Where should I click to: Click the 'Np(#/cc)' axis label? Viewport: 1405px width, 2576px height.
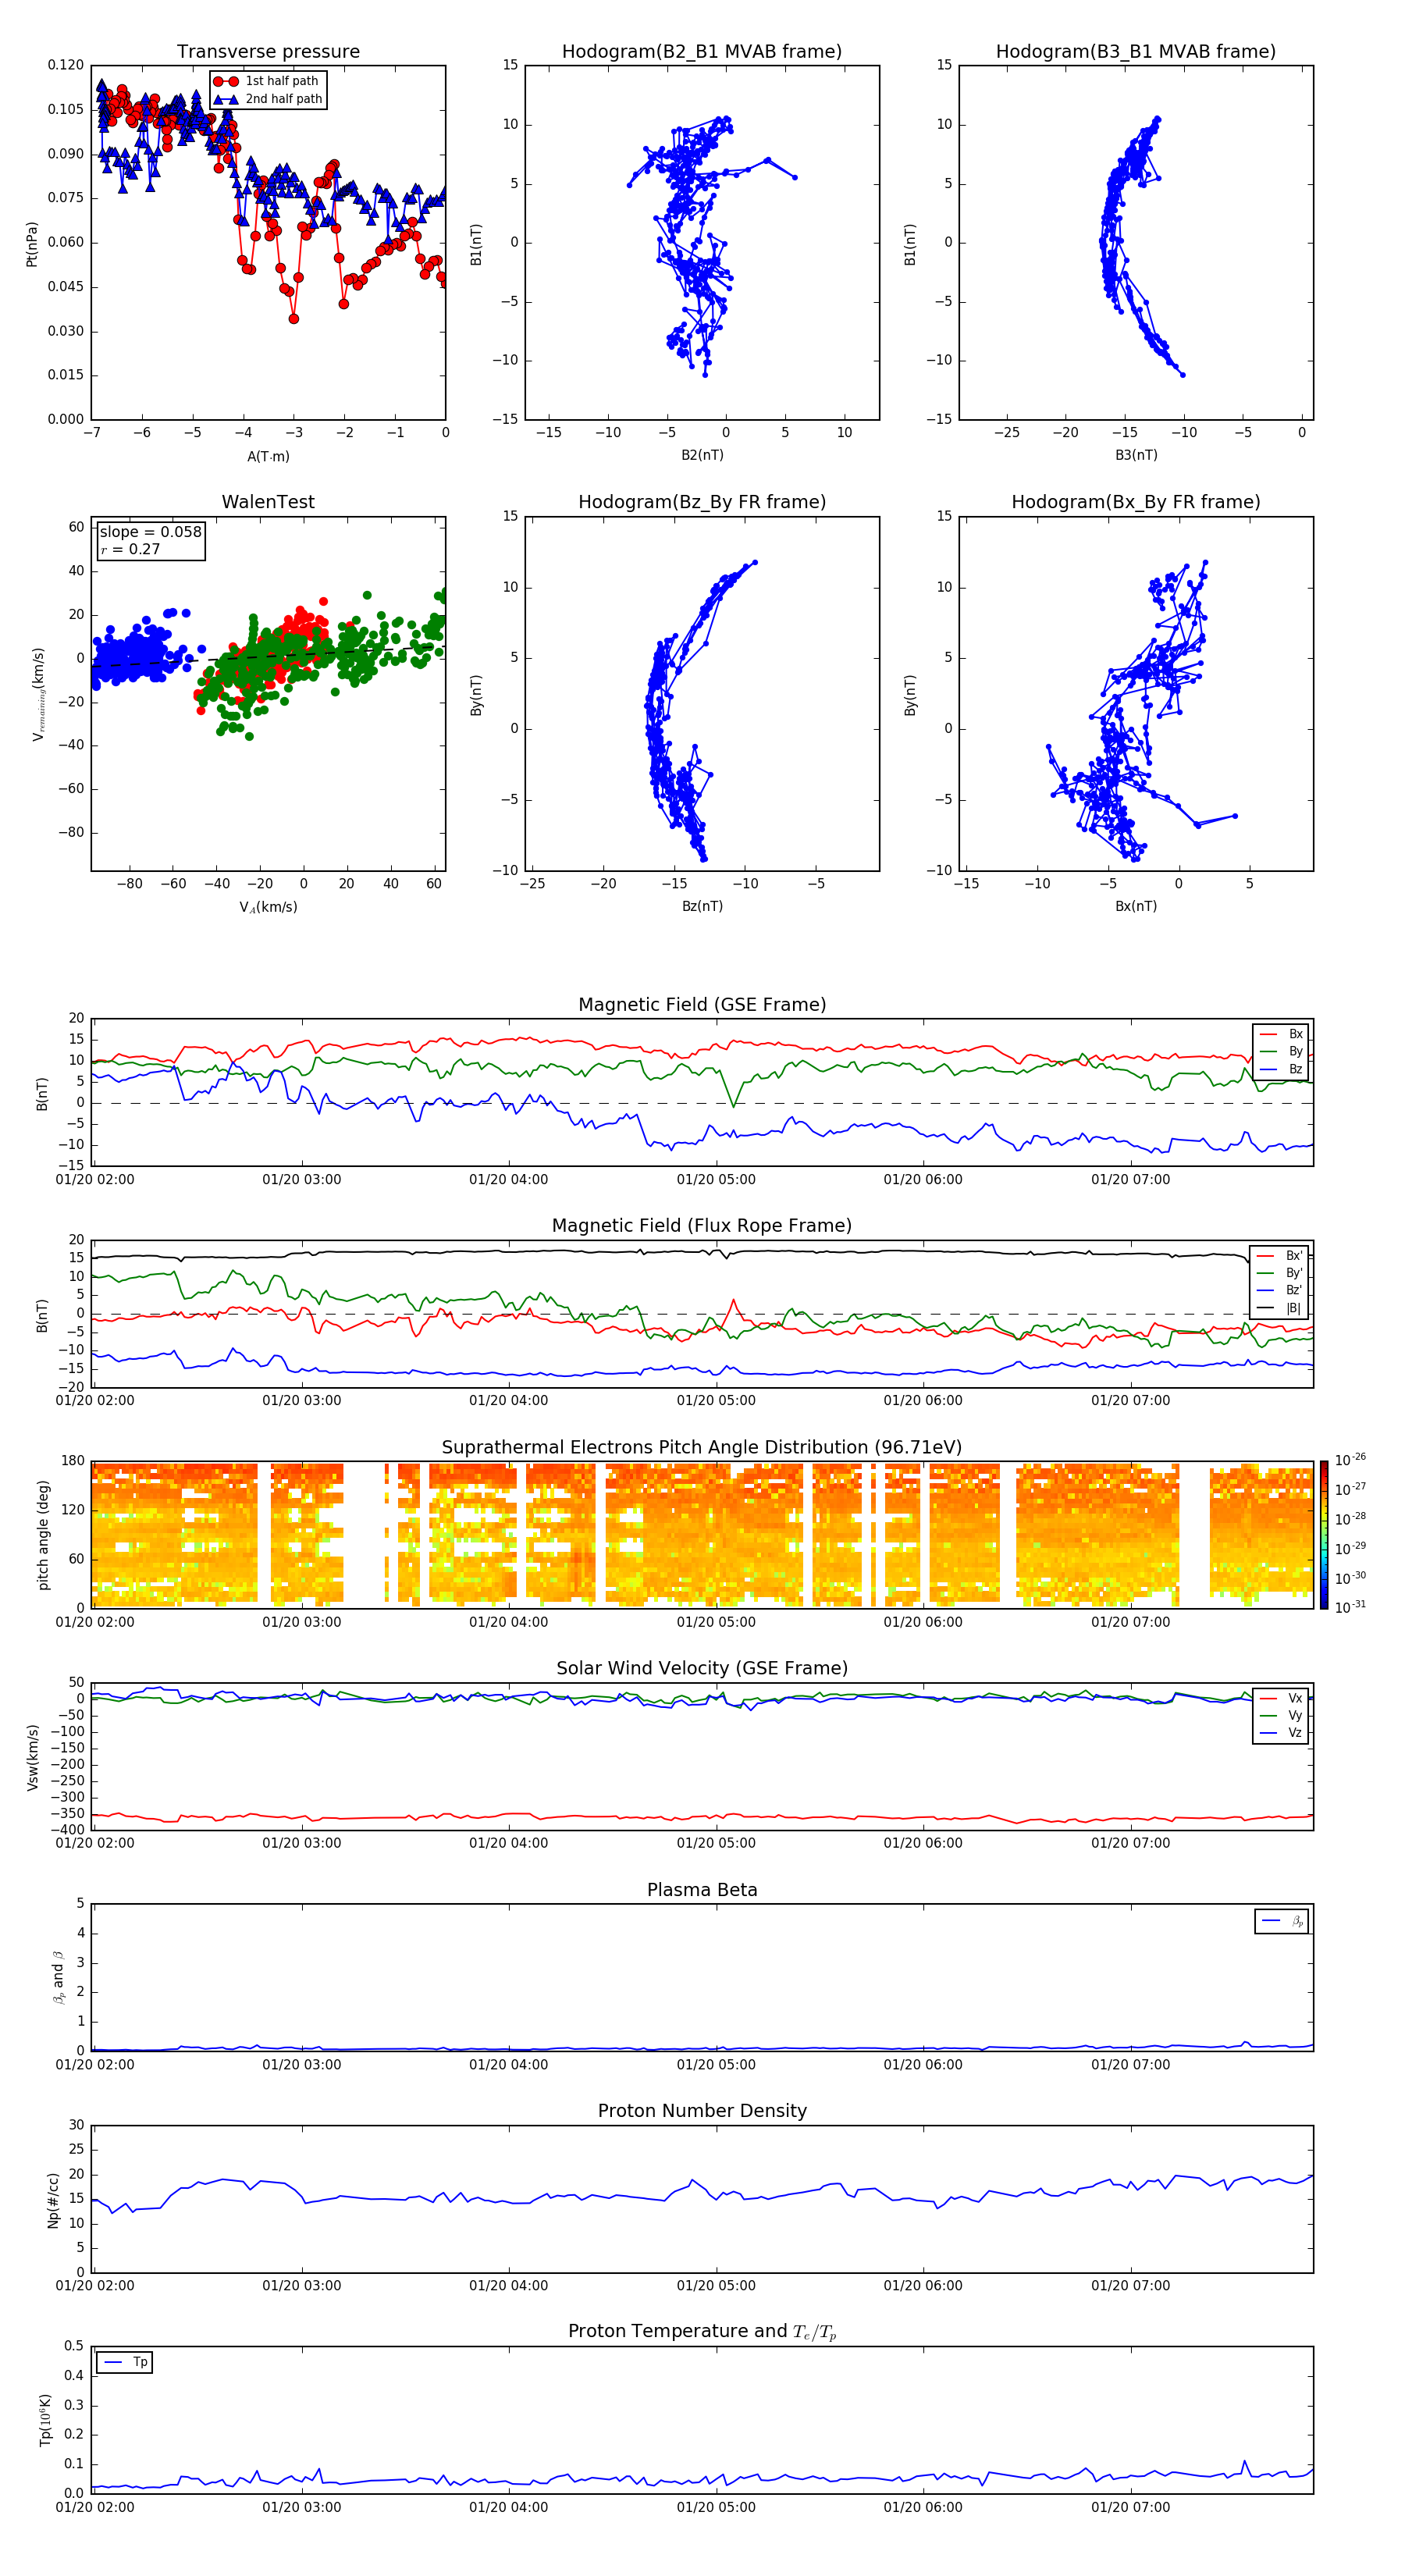pyautogui.click(x=53, y=2200)
